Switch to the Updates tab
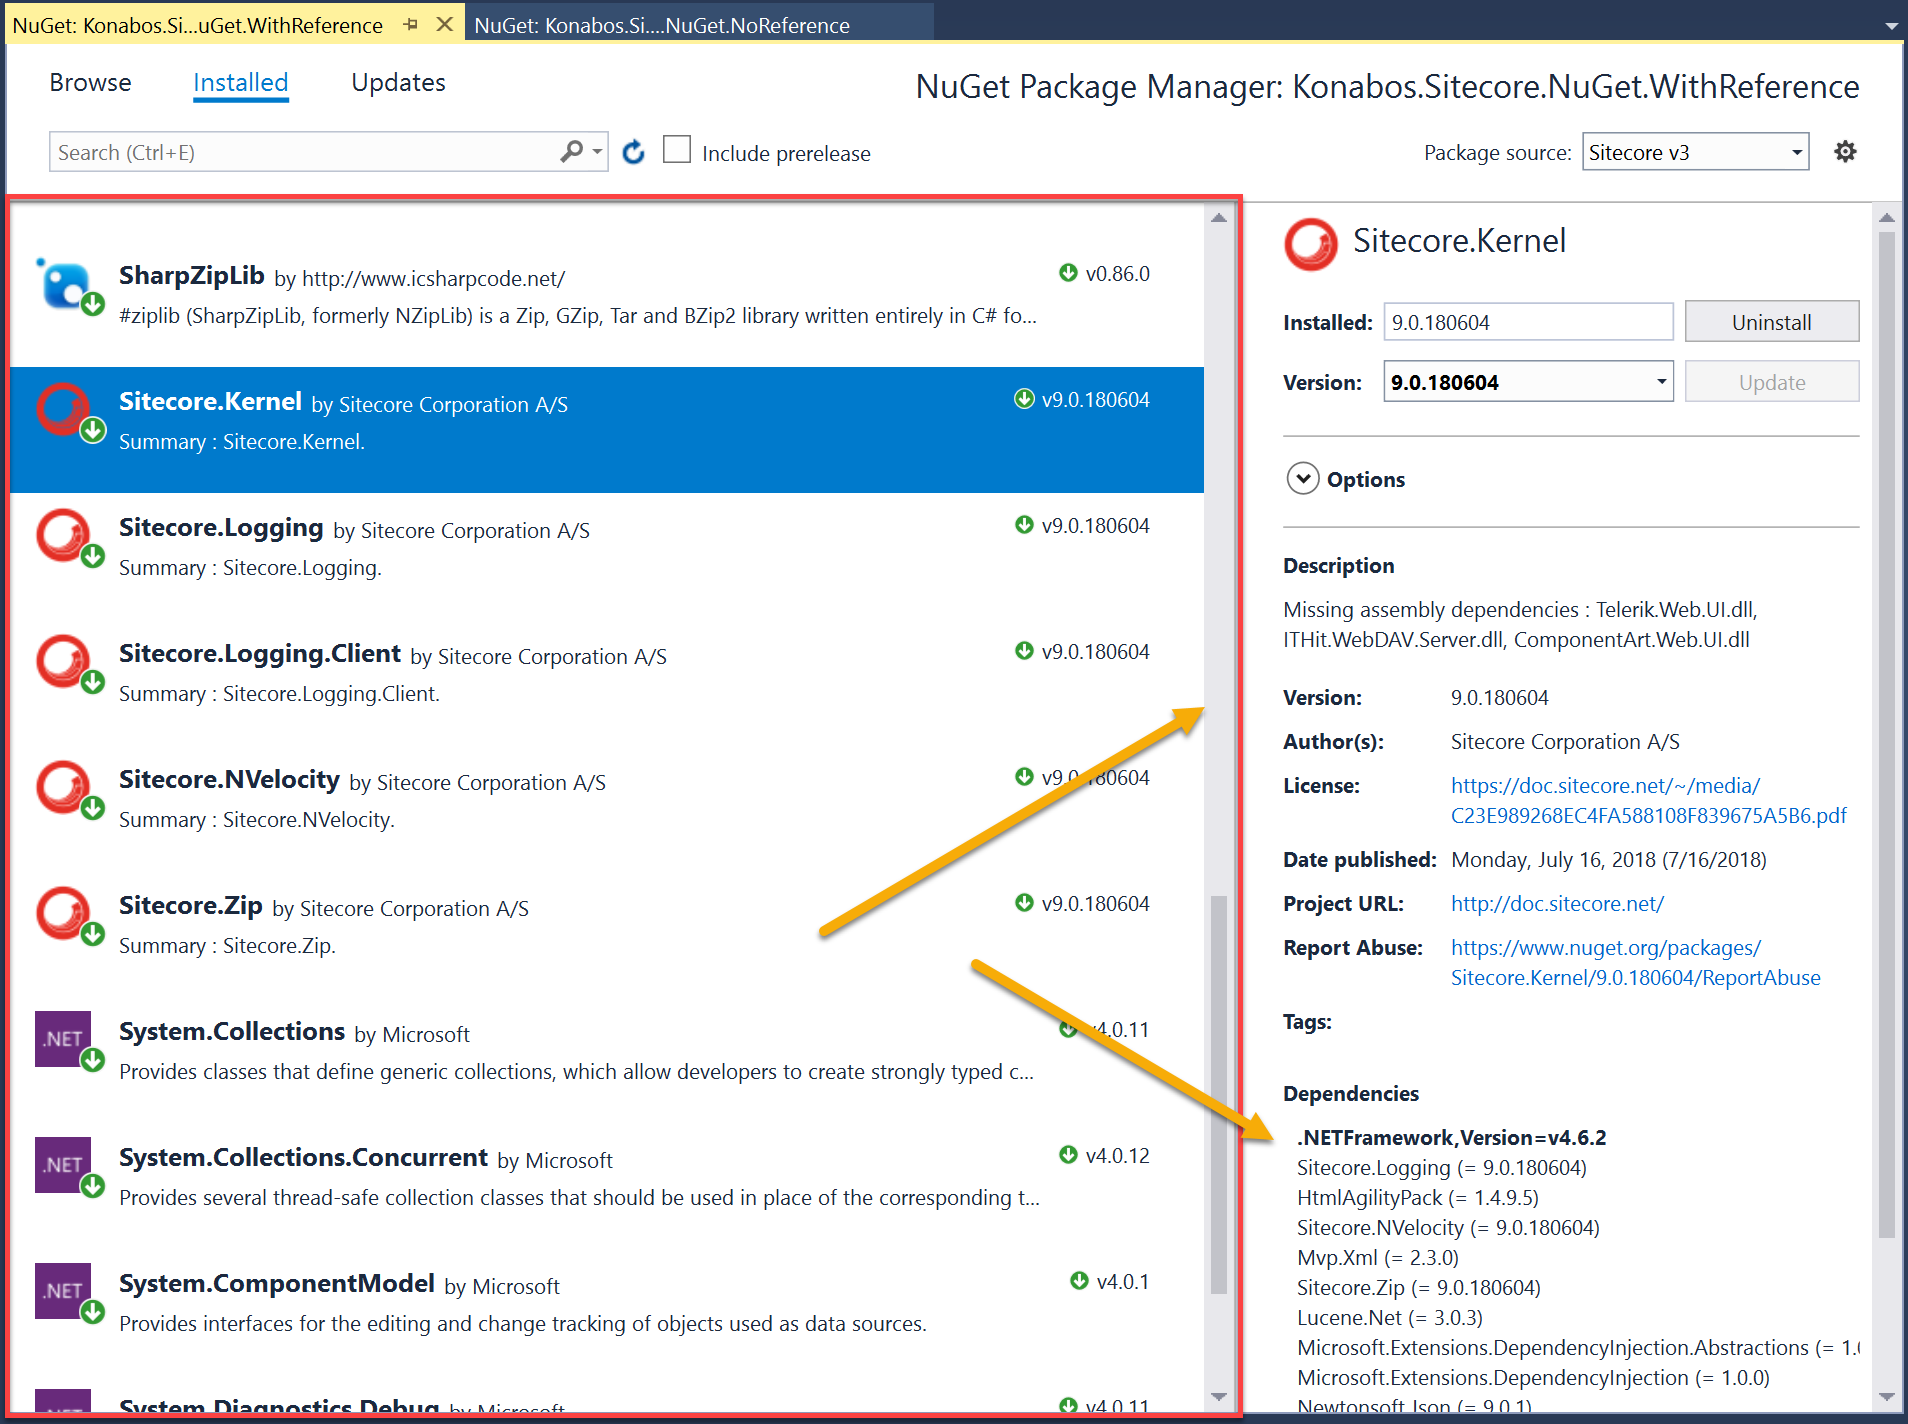 point(398,83)
